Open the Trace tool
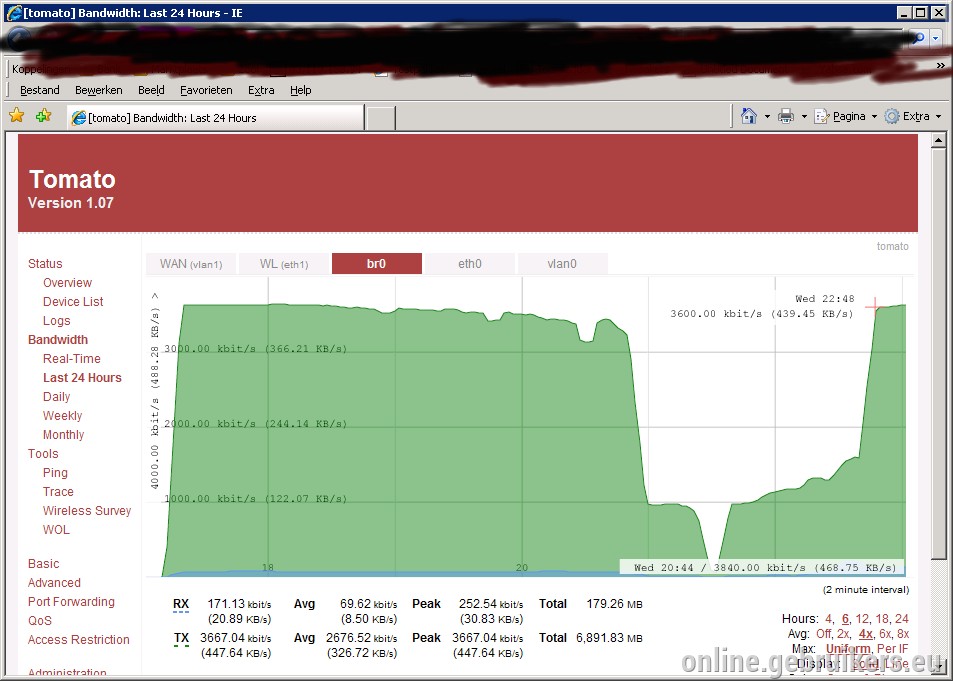Screen dimensions: 953x681 pos(58,491)
